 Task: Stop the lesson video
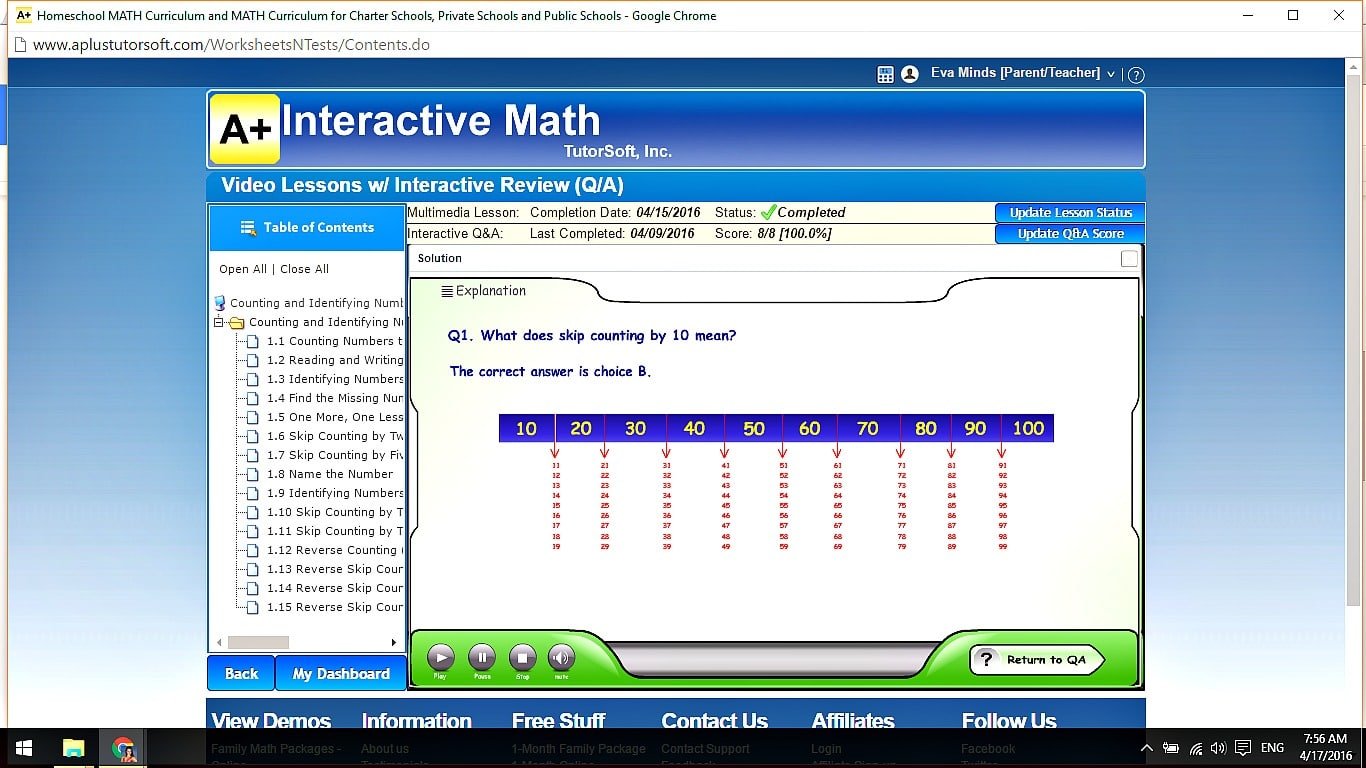click(x=521, y=659)
